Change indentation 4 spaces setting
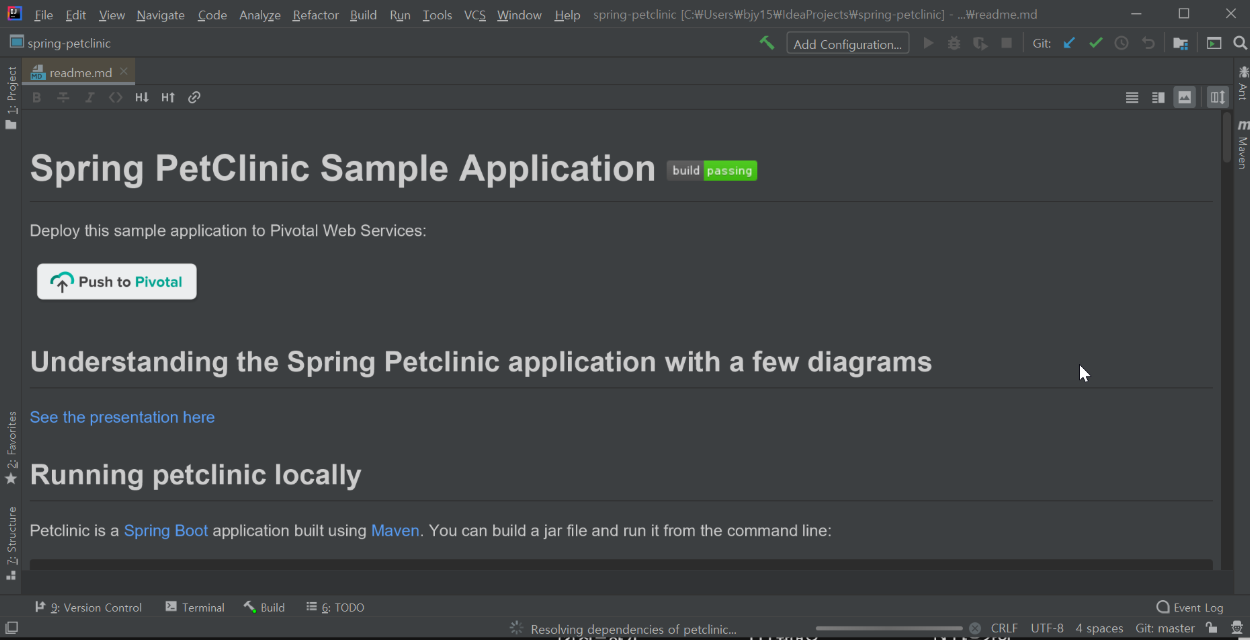The height and width of the screenshot is (640, 1250). click(1099, 628)
